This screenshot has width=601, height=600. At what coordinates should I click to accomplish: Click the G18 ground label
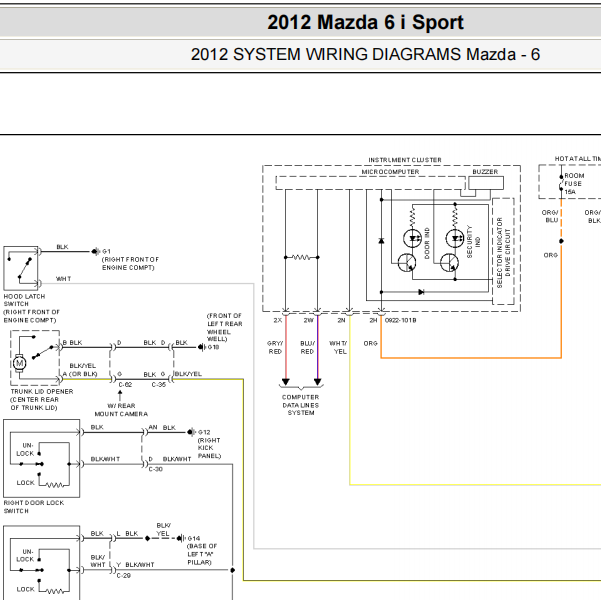pos(213,347)
